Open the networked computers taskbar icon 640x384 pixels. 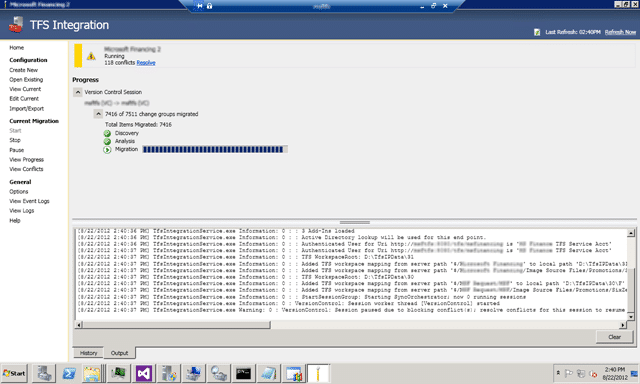193,373
